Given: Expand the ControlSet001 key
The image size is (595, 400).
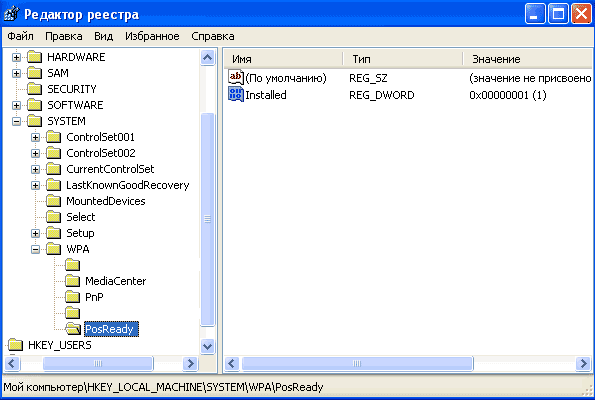Looking at the screenshot, I should point(35,137).
